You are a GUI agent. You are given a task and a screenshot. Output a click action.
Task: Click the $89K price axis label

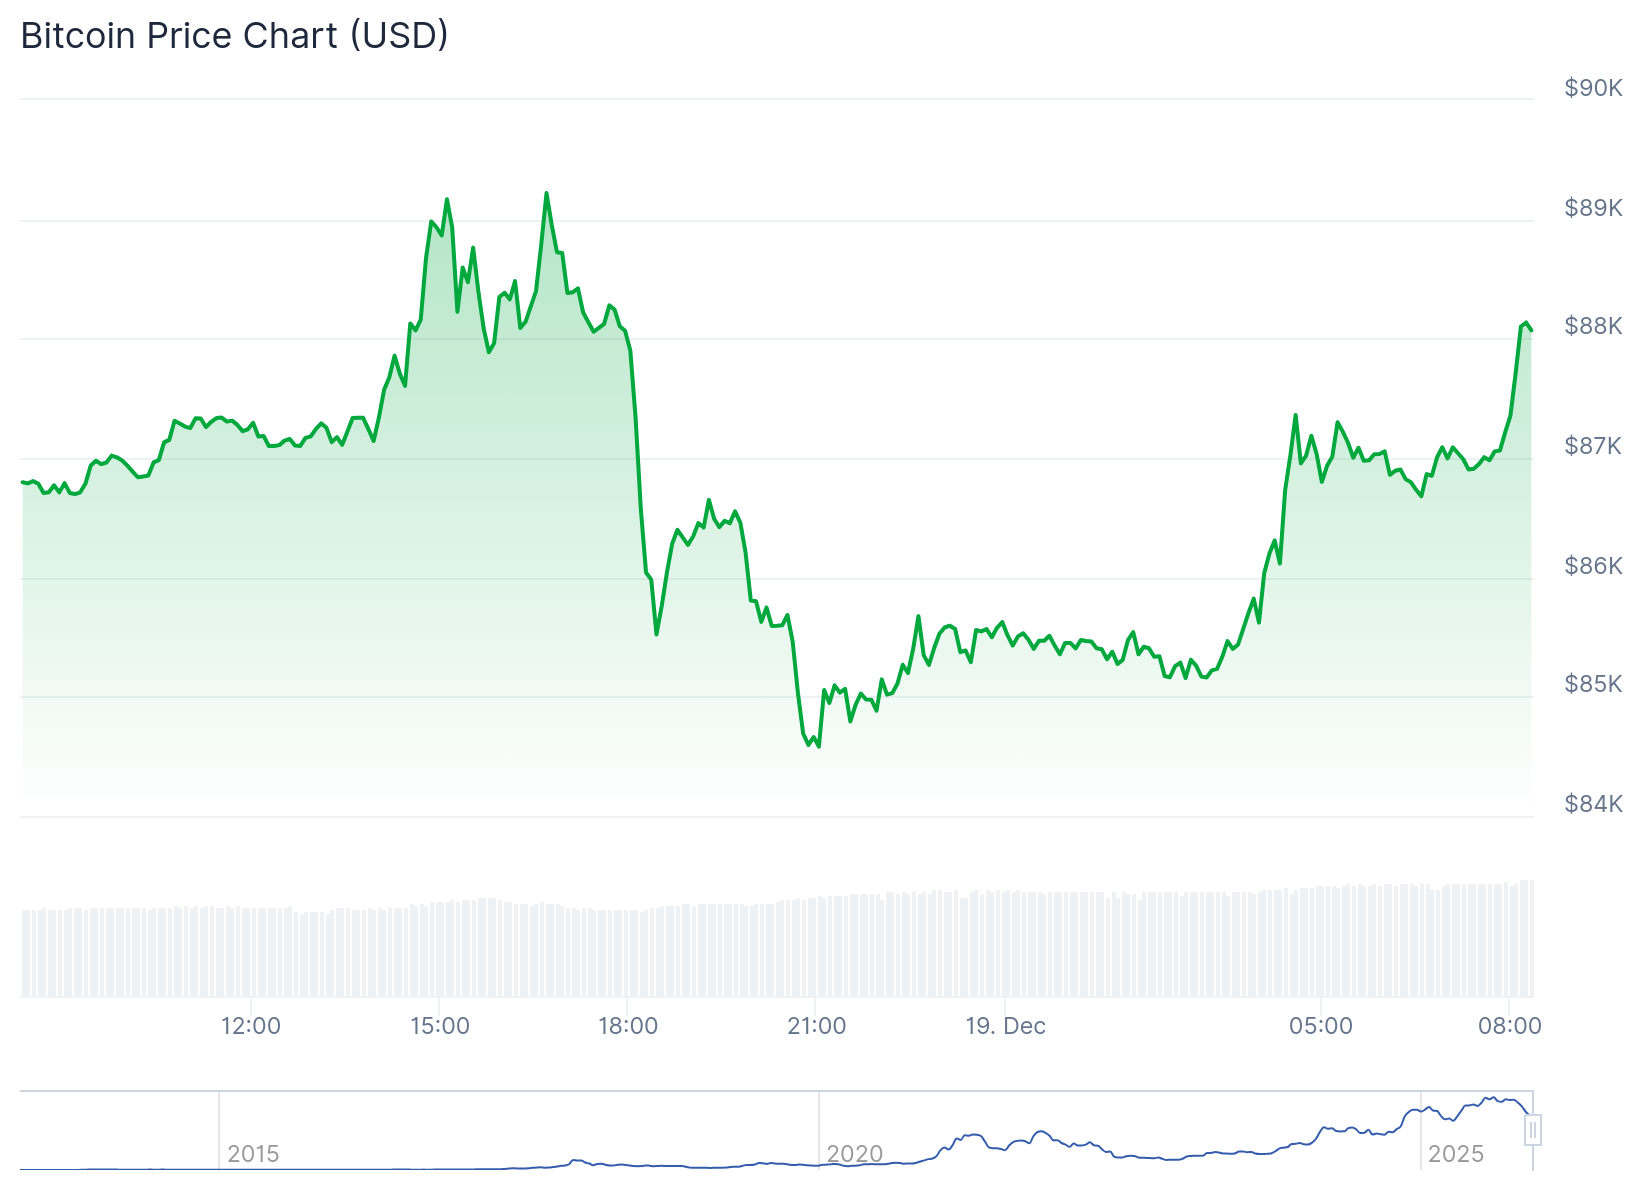1593,208
